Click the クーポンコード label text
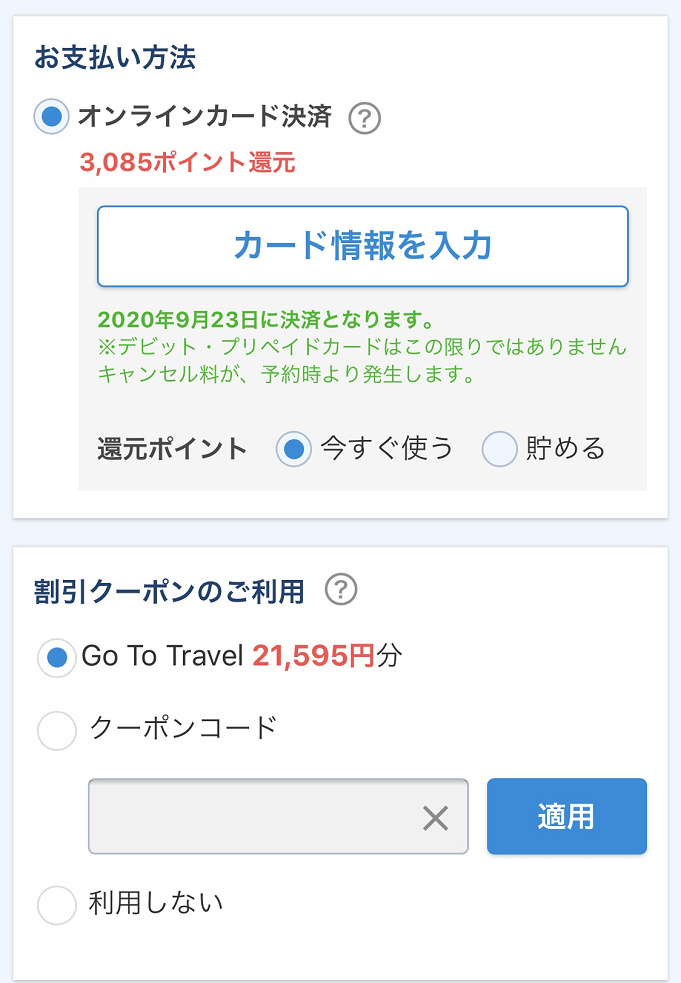 pos(183,728)
